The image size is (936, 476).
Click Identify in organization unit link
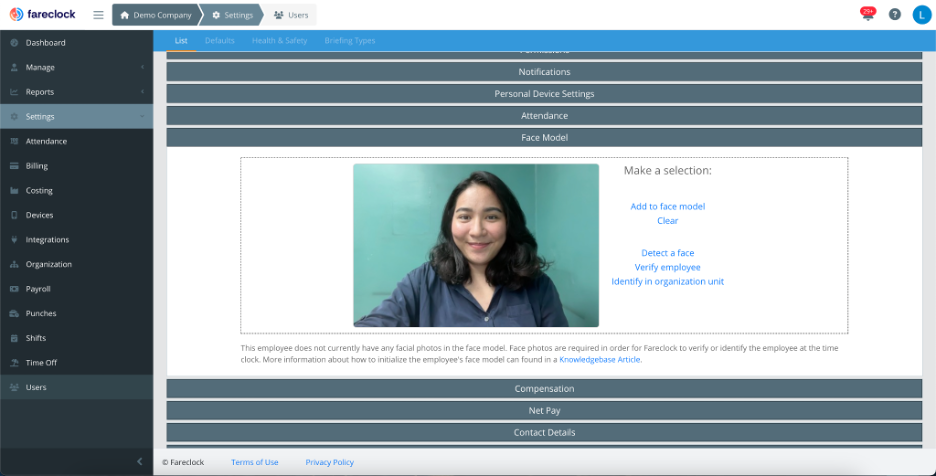tap(667, 282)
